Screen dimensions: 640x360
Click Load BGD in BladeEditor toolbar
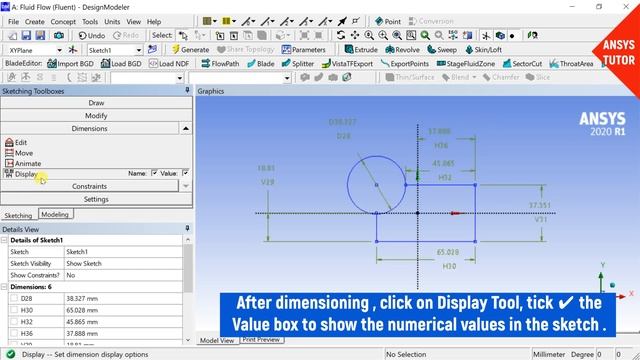121,64
